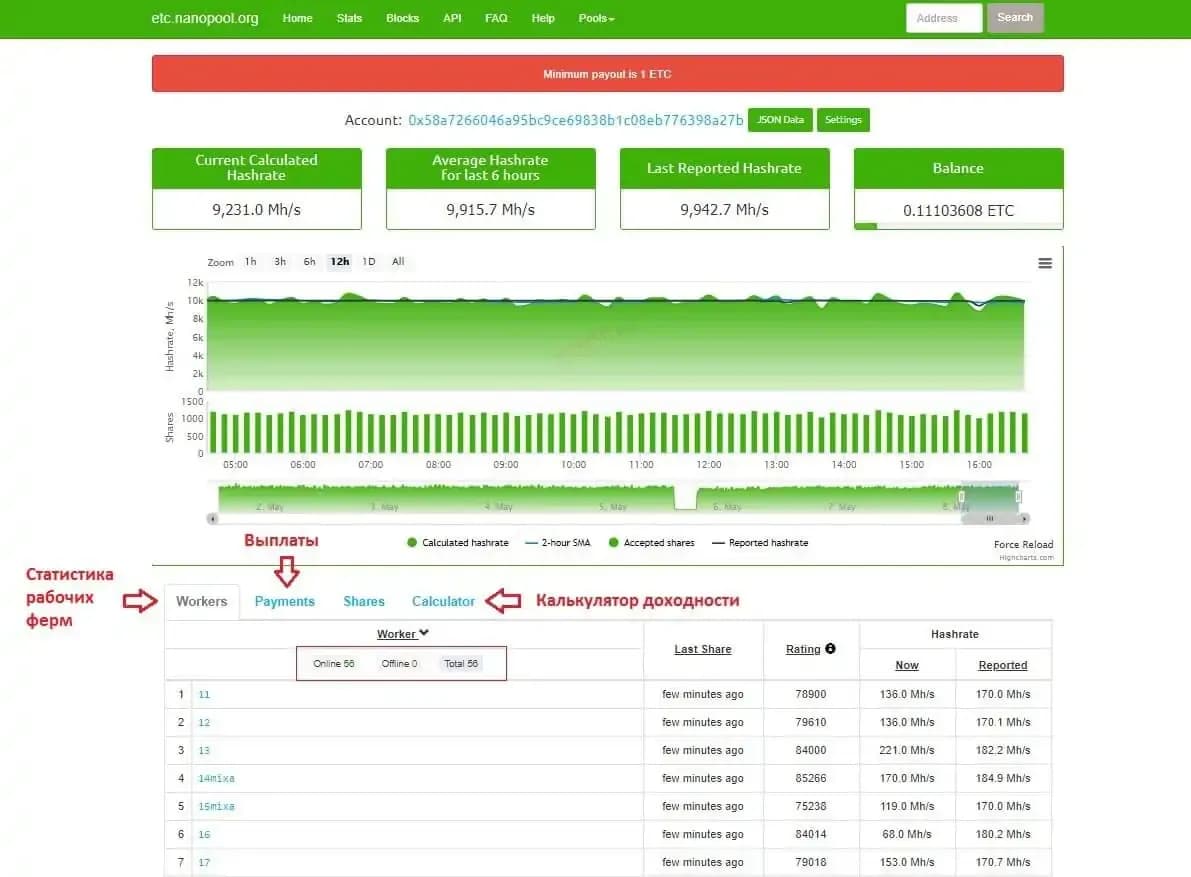Sort table by Reported hashrate
Image resolution: width=1191 pixels, height=877 pixels.
(1003, 665)
